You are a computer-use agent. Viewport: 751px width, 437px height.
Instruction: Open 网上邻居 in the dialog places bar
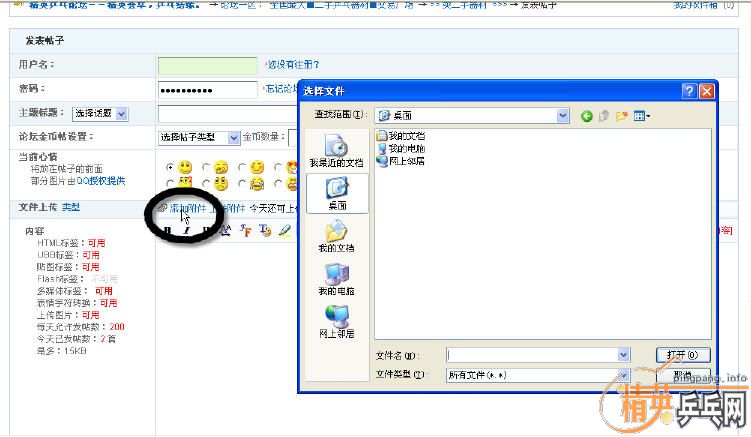coord(336,322)
